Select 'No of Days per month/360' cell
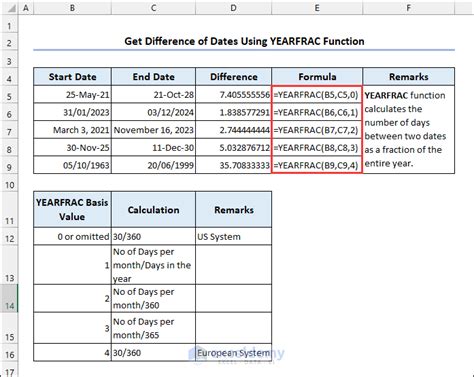 coord(153,298)
